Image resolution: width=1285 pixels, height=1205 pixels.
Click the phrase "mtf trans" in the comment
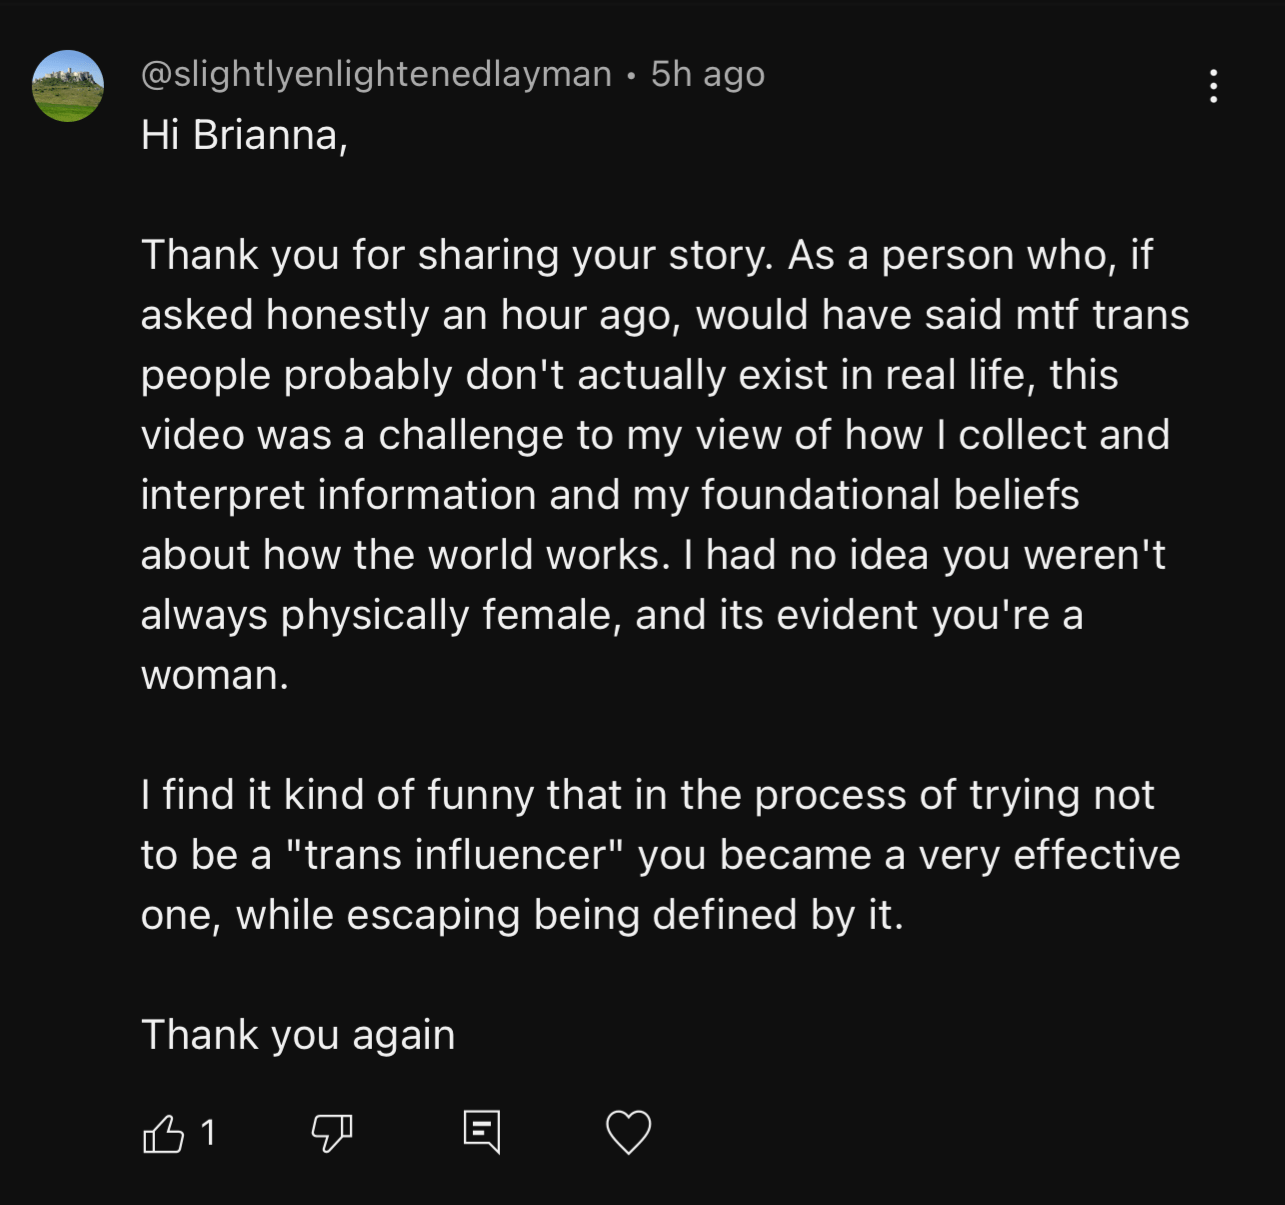(1102, 315)
